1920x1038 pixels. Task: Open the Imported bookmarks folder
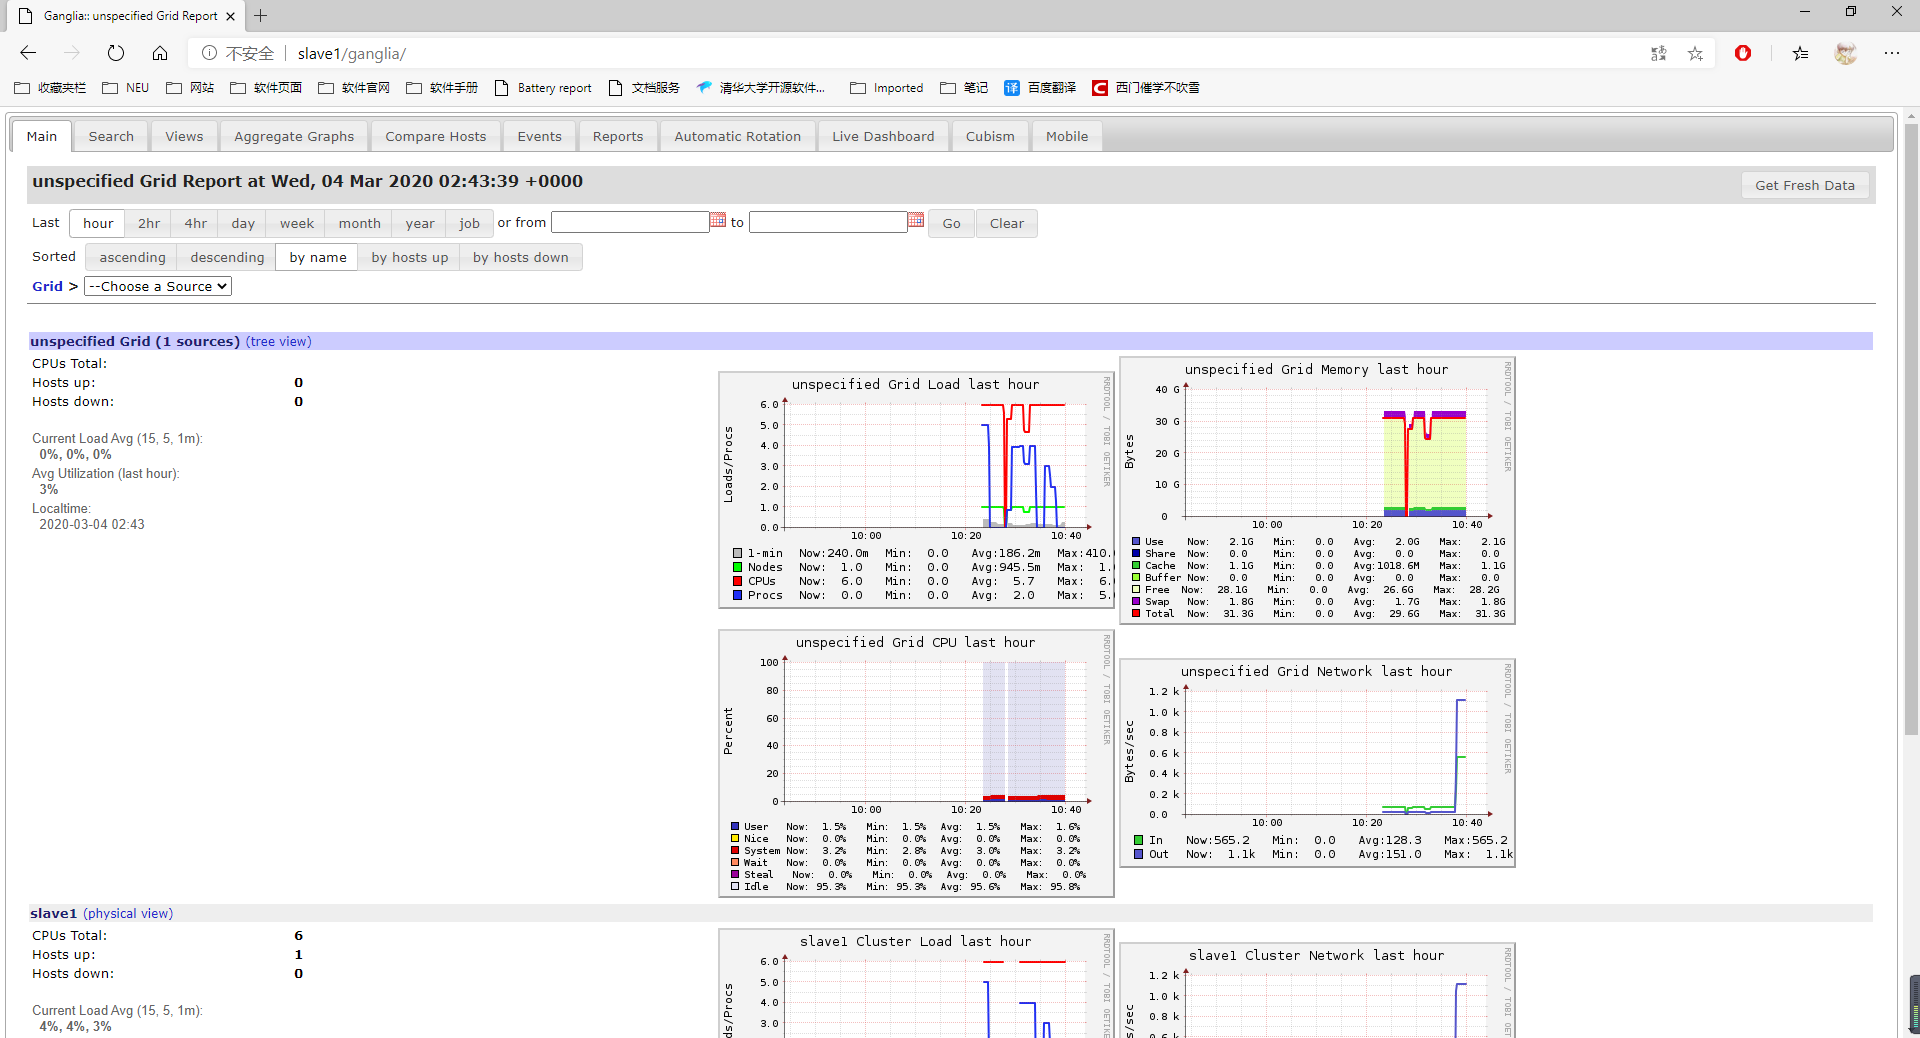(887, 88)
